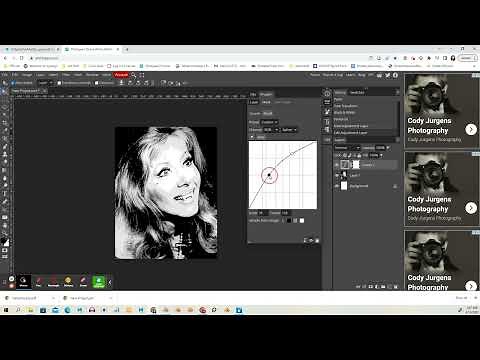The image size is (480, 360).
Task: Click the circled control point on the curve
Action: 269,175
